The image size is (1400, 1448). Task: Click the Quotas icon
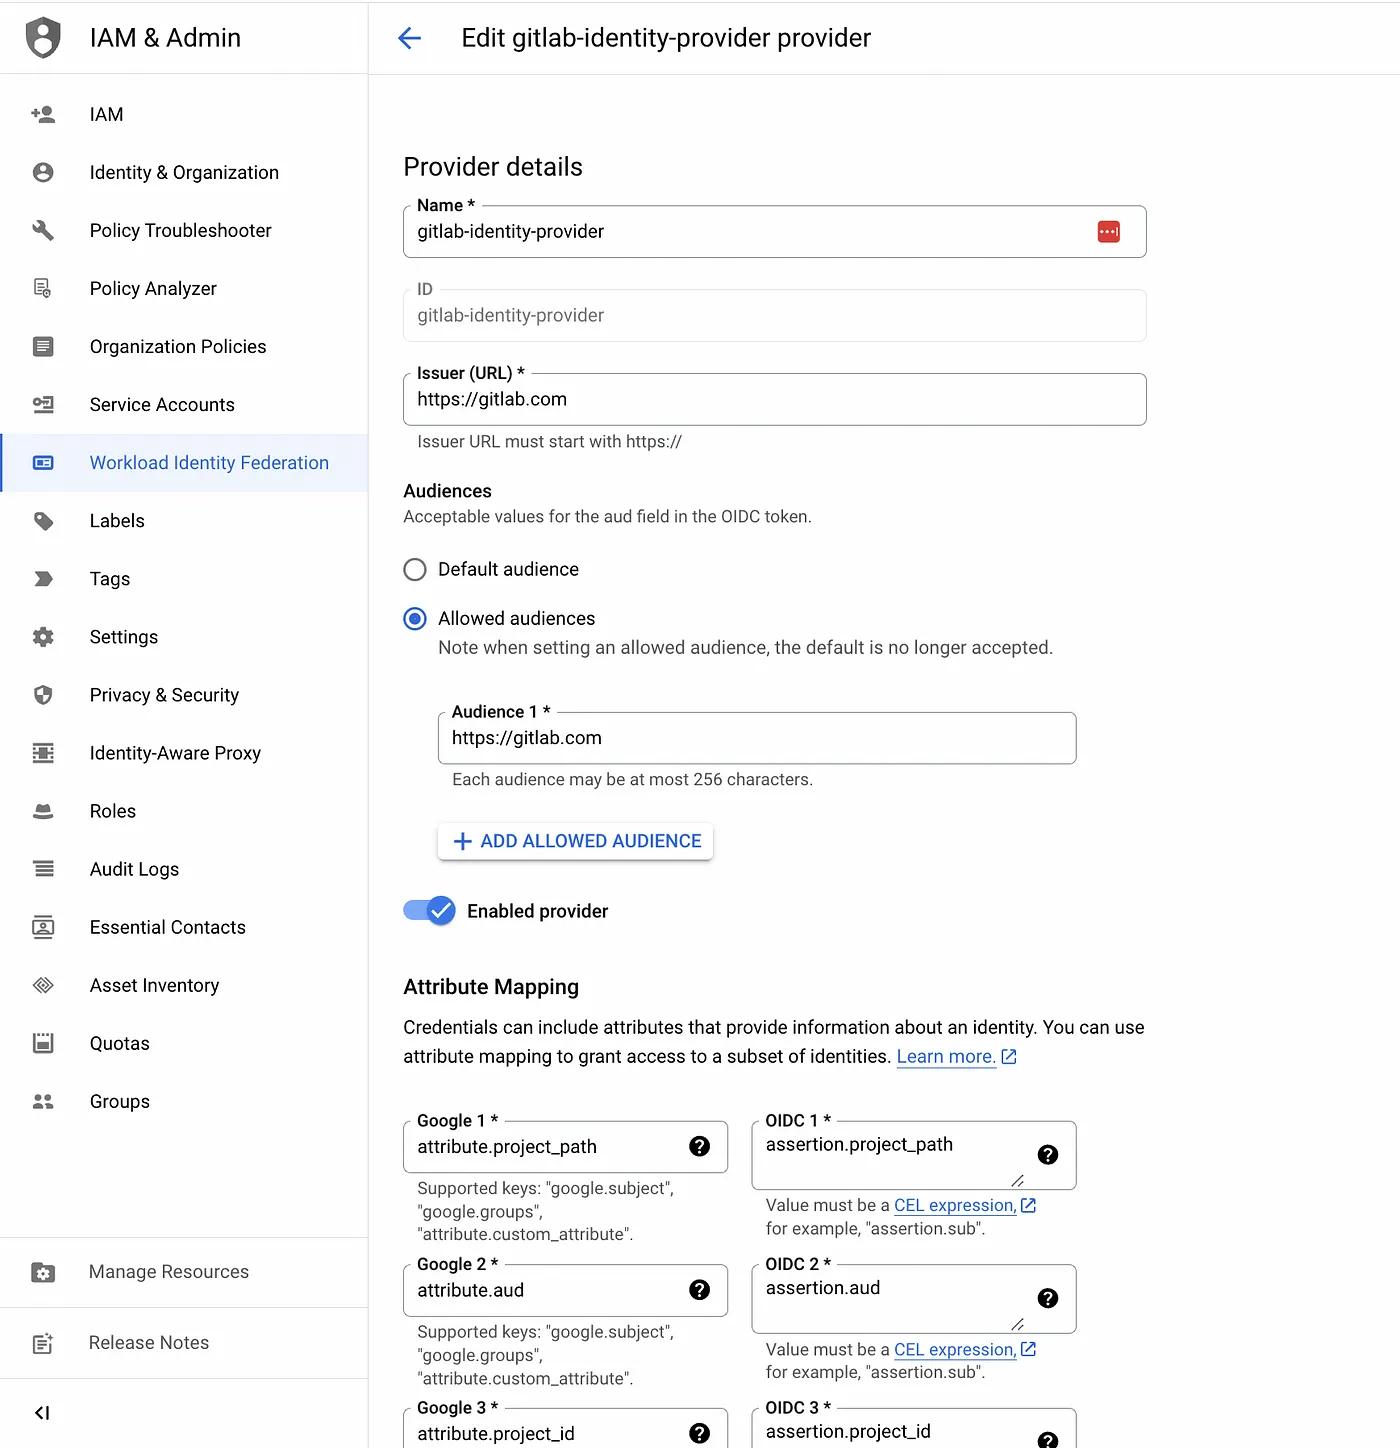pyautogui.click(x=43, y=1042)
